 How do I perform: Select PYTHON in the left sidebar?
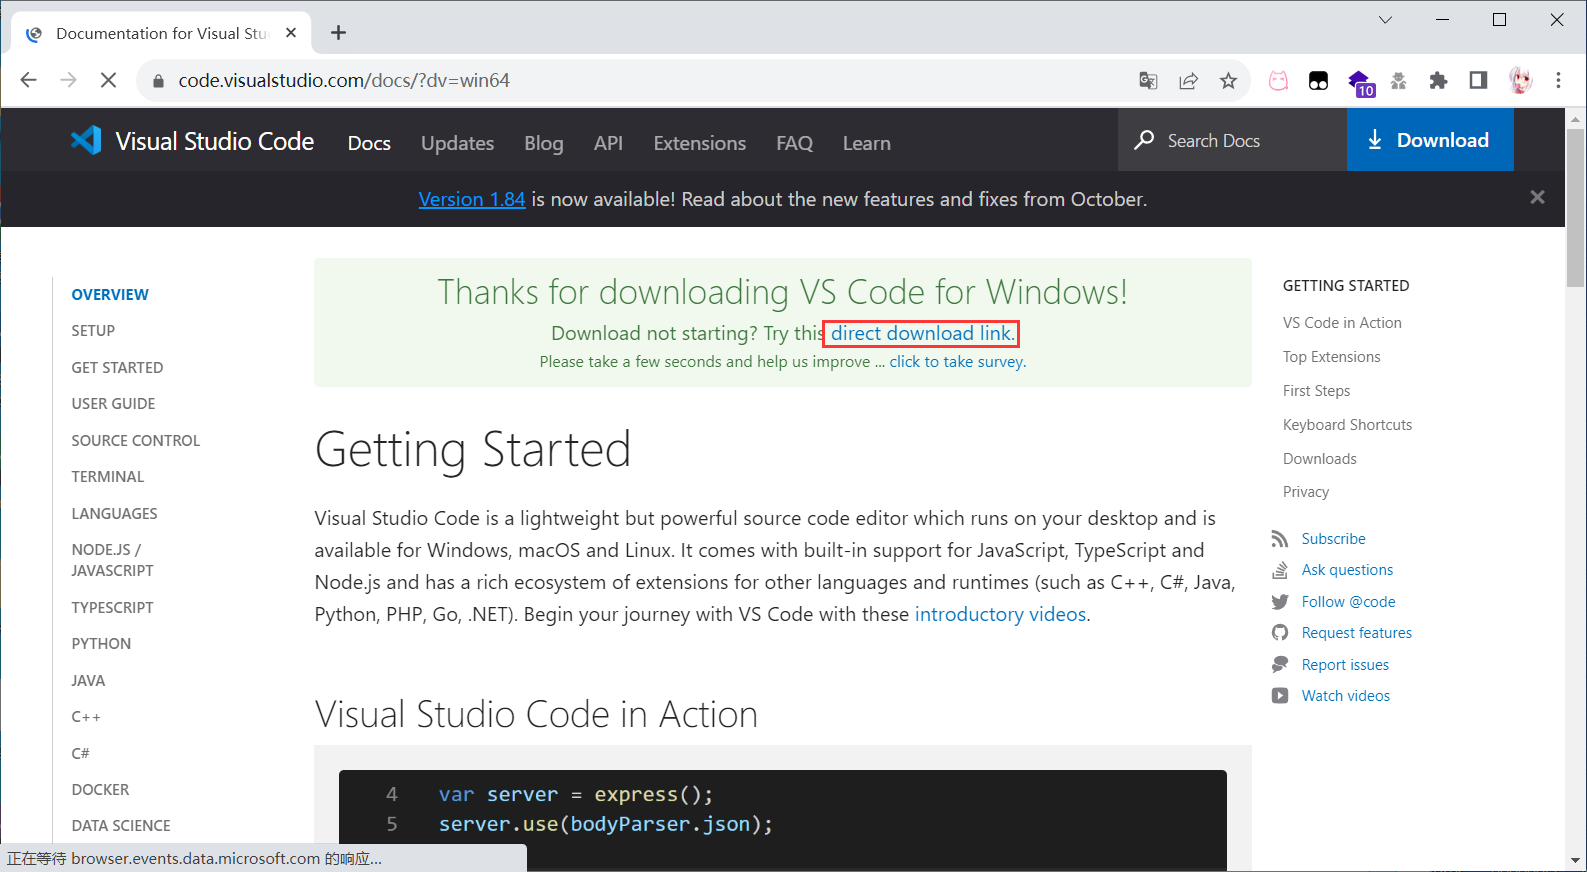pos(101,644)
